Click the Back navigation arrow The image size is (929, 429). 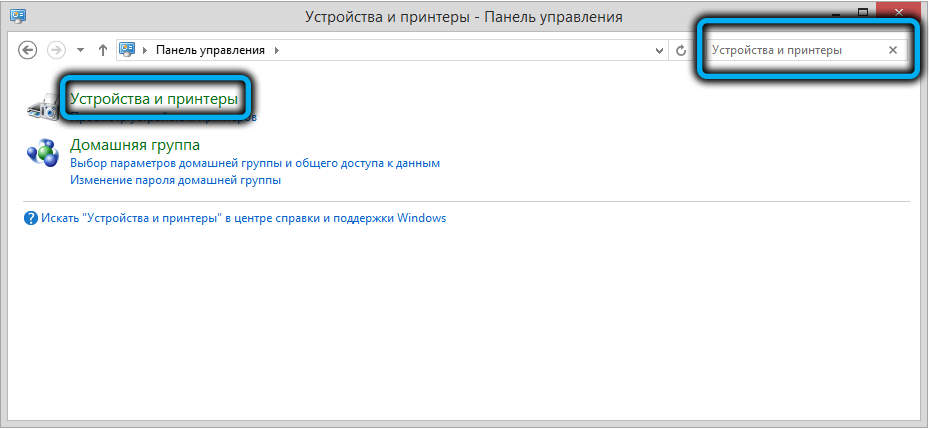[x=28, y=50]
